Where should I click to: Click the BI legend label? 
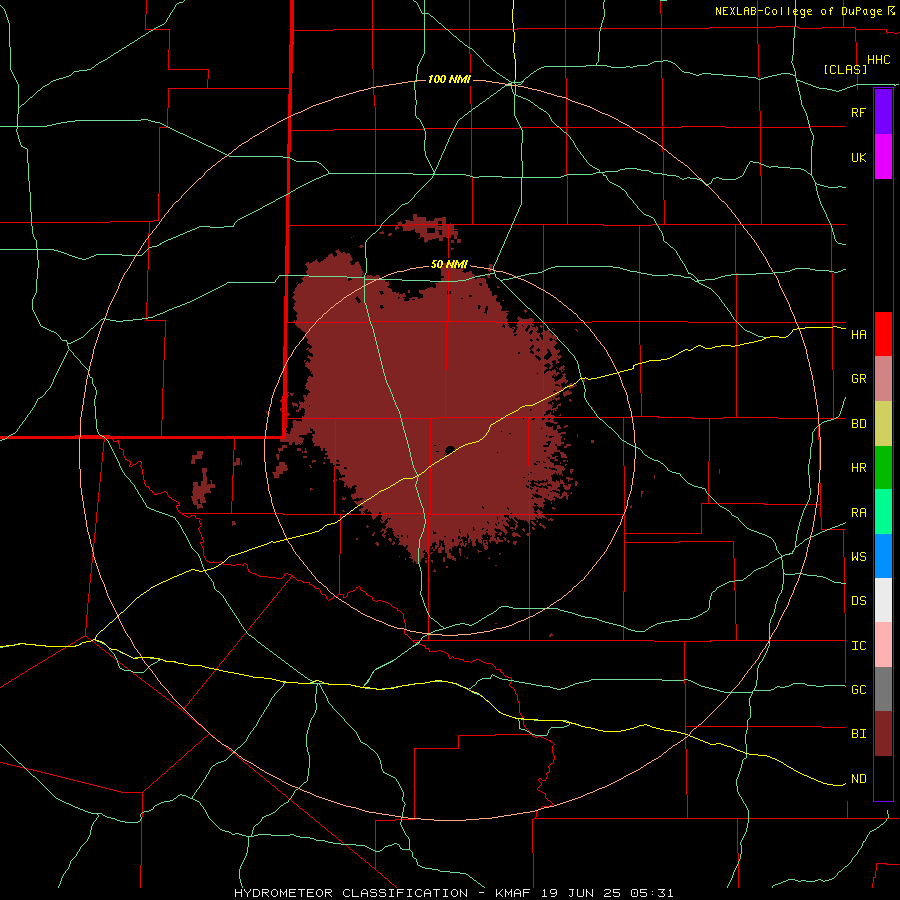coord(858,734)
